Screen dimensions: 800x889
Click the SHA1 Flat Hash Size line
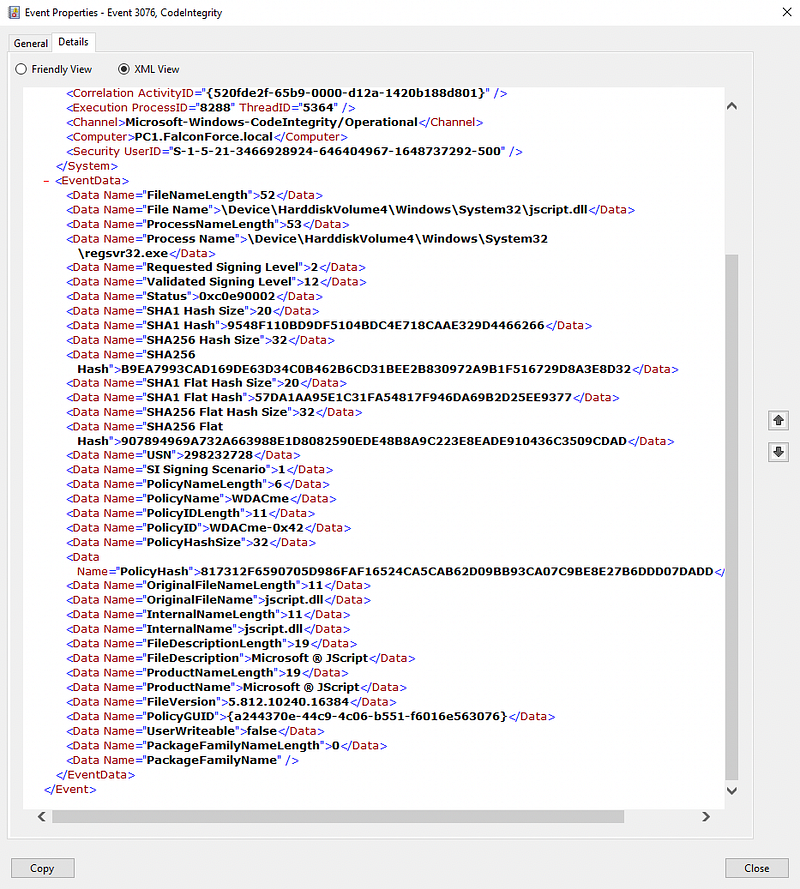click(206, 383)
